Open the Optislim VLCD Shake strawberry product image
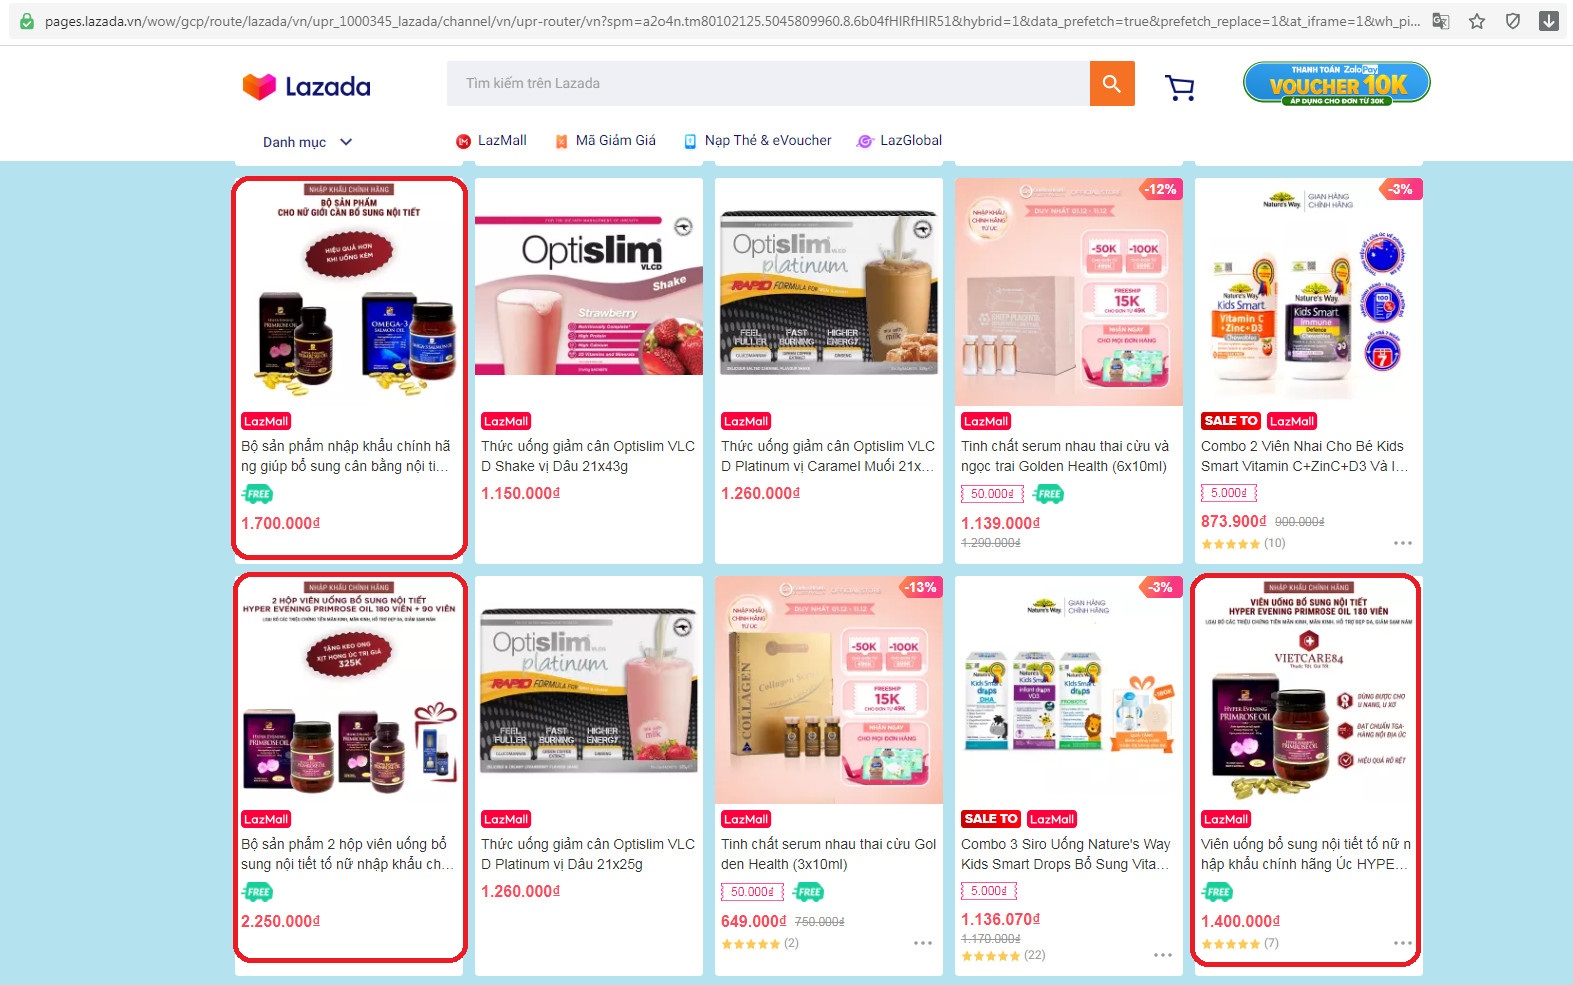Image resolution: width=1573 pixels, height=985 pixels. [x=589, y=292]
